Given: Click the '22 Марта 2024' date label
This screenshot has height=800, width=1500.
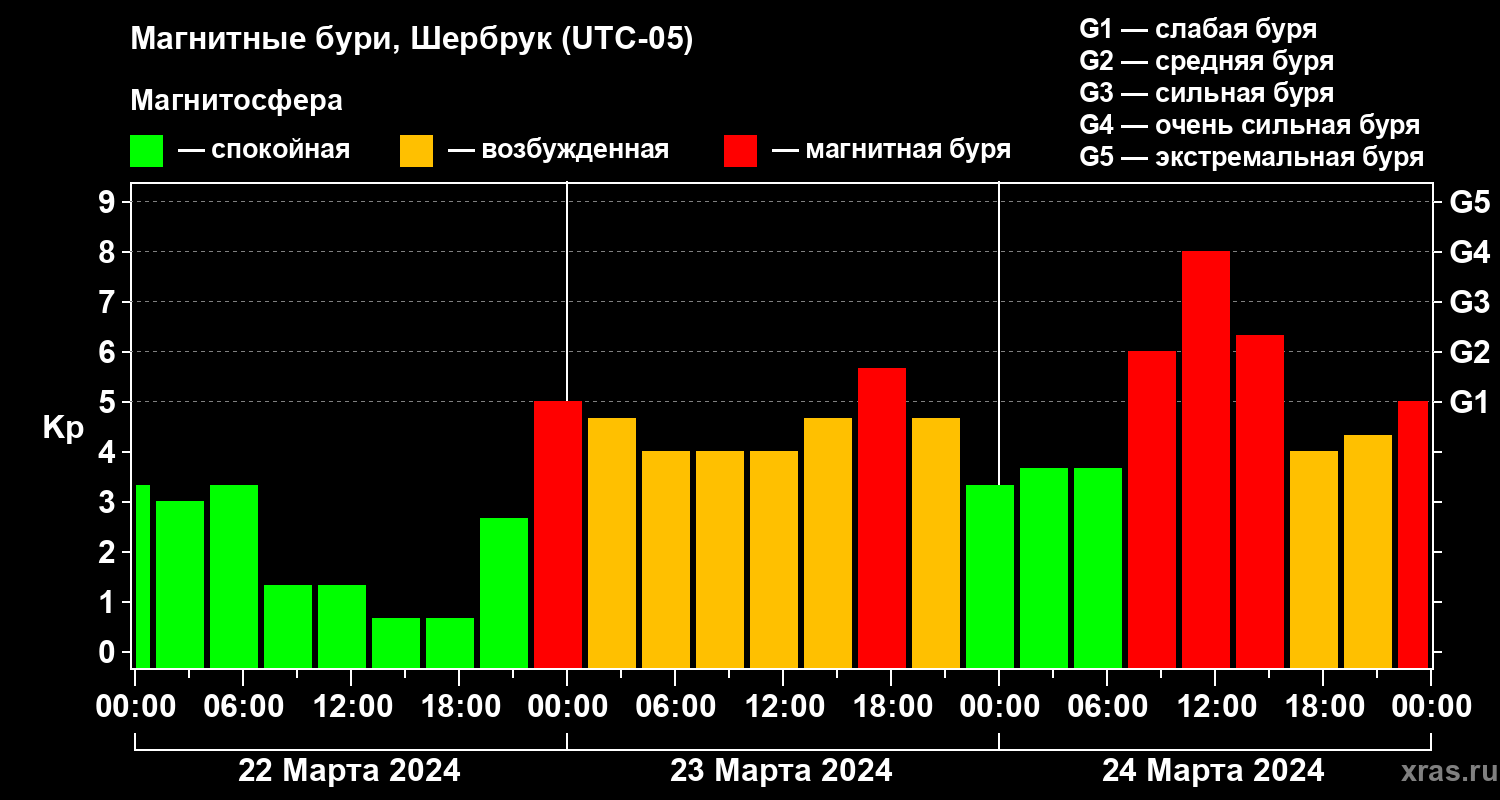Looking at the screenshot, I should (x=349, y=771).
